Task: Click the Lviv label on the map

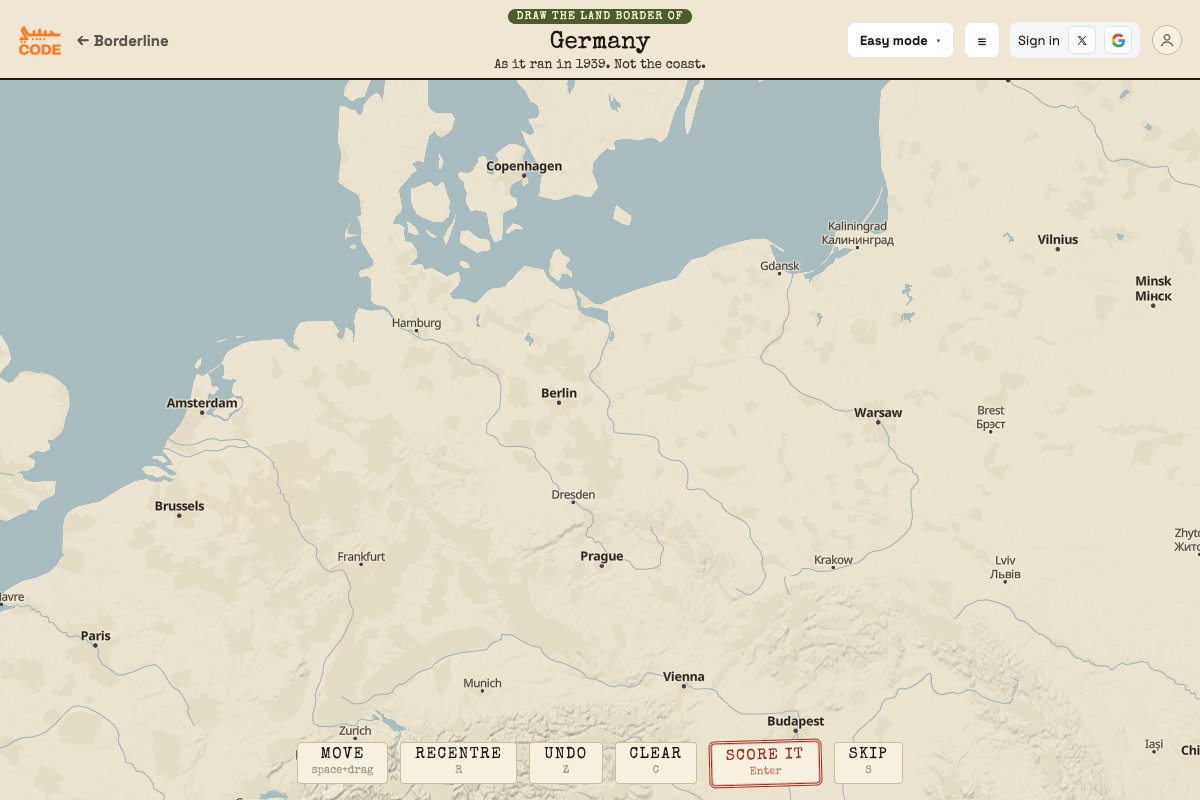Action: click(1005, 567)
